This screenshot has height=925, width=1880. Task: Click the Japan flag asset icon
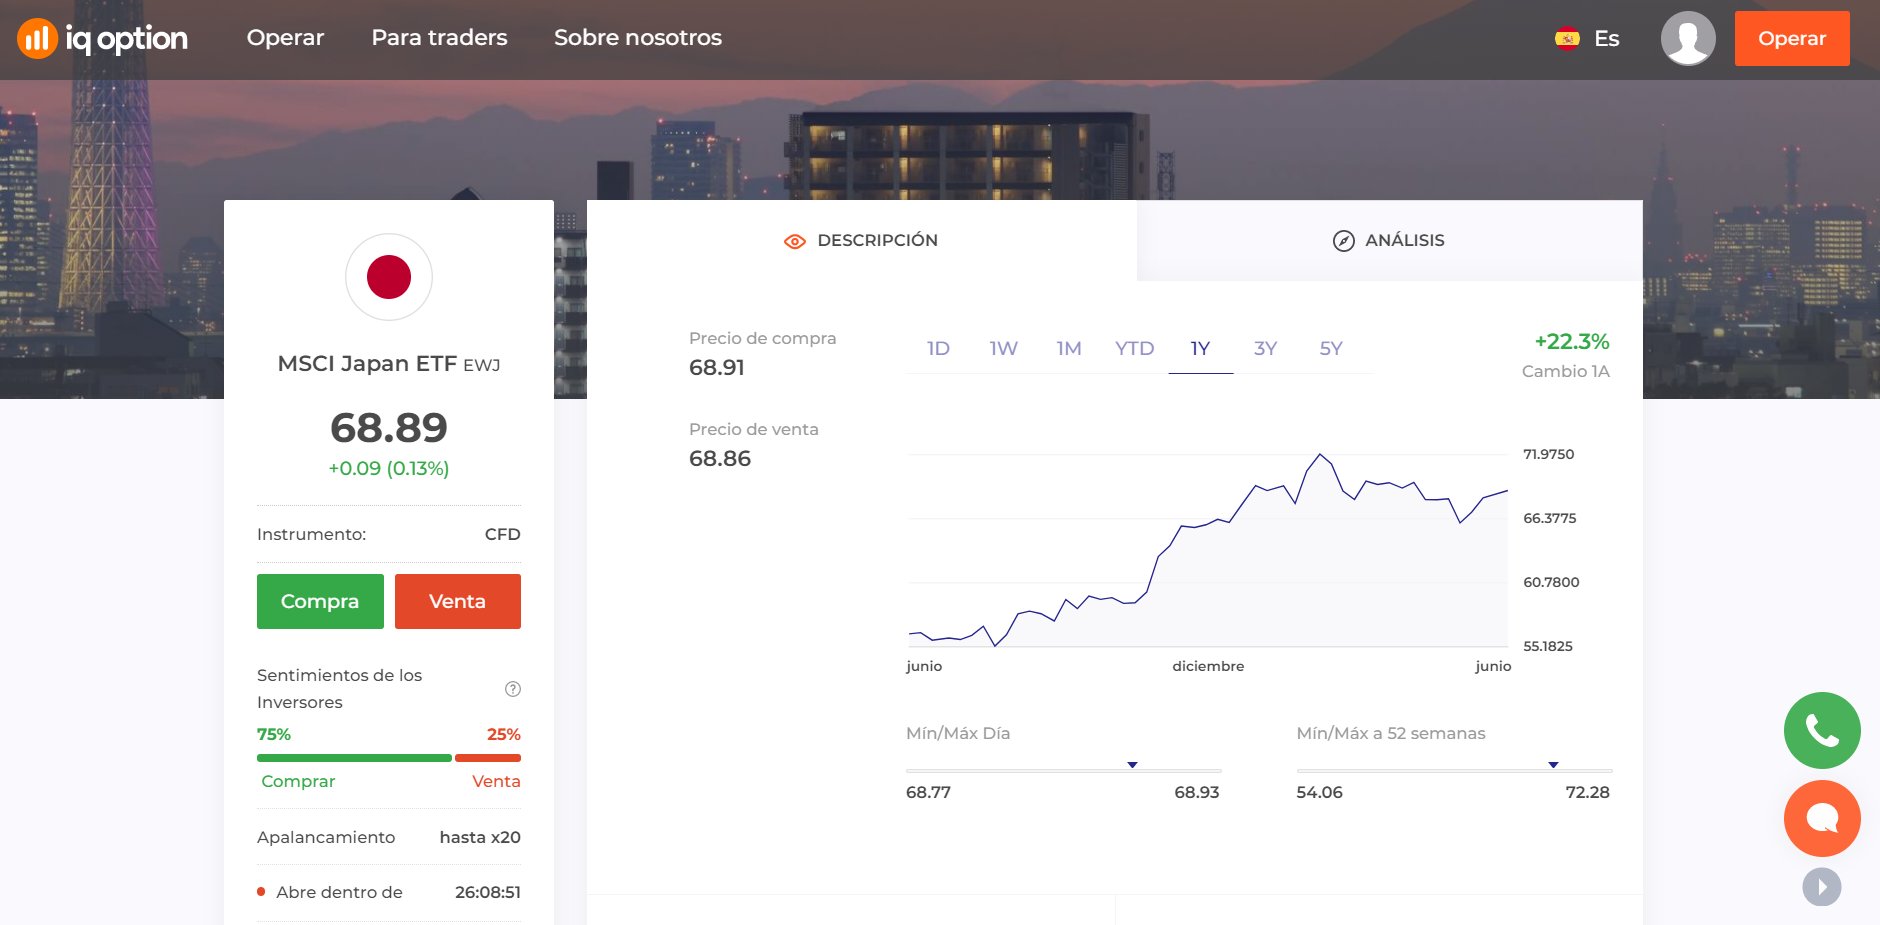[389, 277]
